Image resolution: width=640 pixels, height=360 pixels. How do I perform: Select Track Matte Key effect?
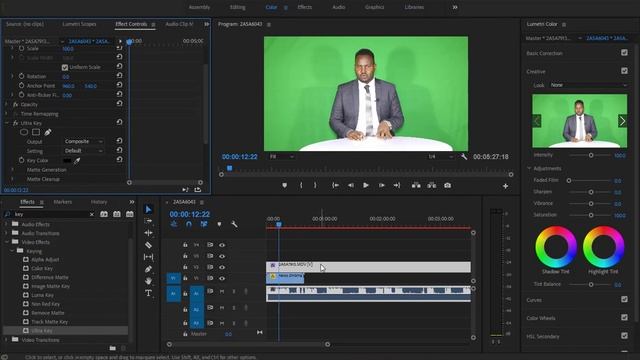pyautogui.click(x=49, y=322)
